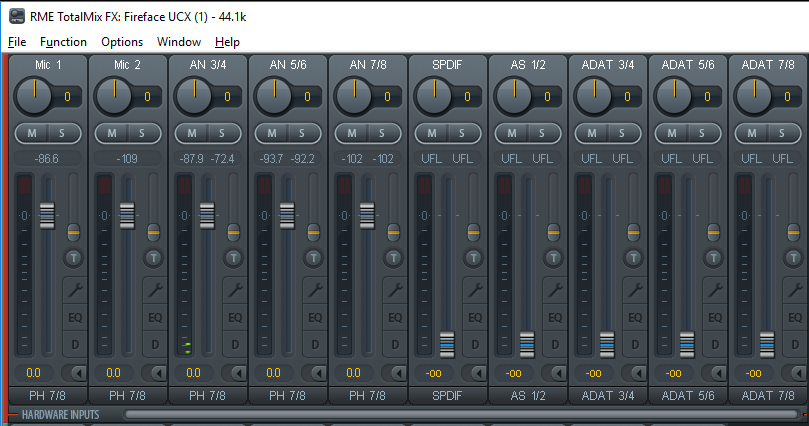This screenshot has height=426, width=809.
Task: Click trim (T) button on AN 5/6 channel
Action: 314,257
